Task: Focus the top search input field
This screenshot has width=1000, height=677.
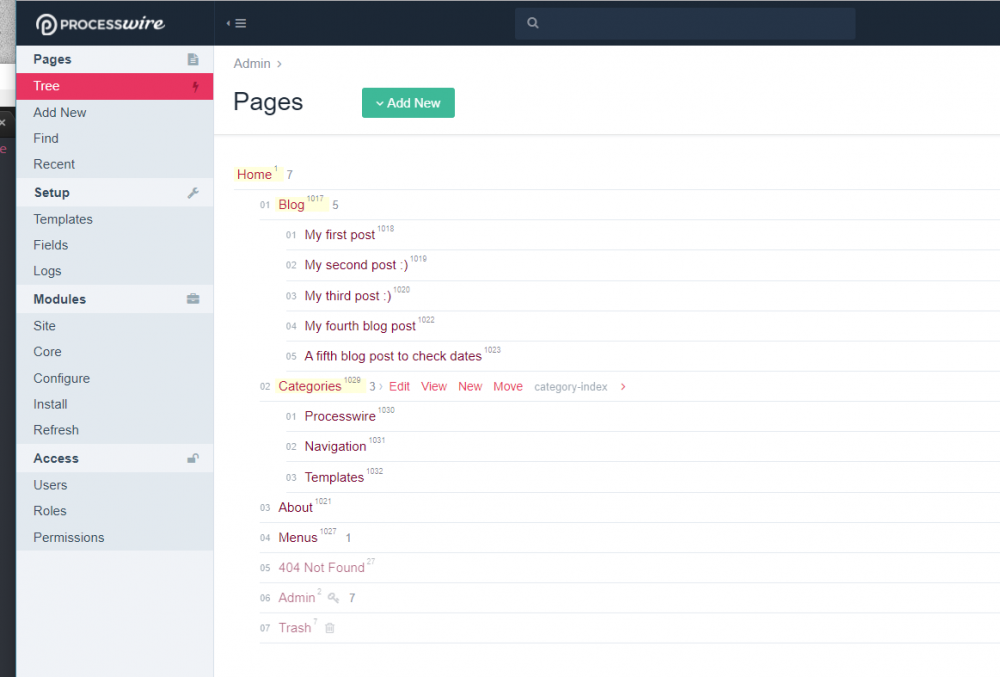Action: point(690,23)
